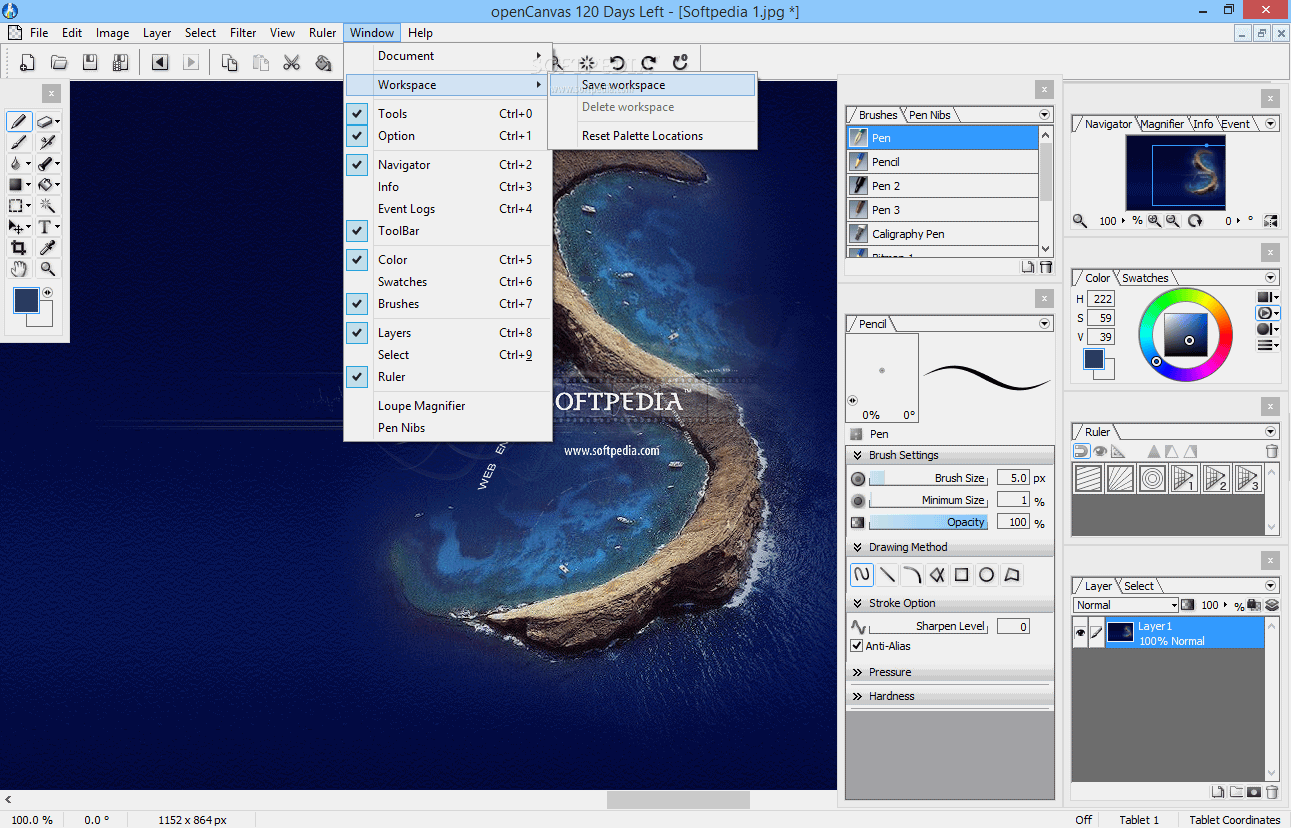Select ellipse drawing method icon
Image resolution: width=1291 pixels, height=828 pixels.
click(x=987, y=575)
